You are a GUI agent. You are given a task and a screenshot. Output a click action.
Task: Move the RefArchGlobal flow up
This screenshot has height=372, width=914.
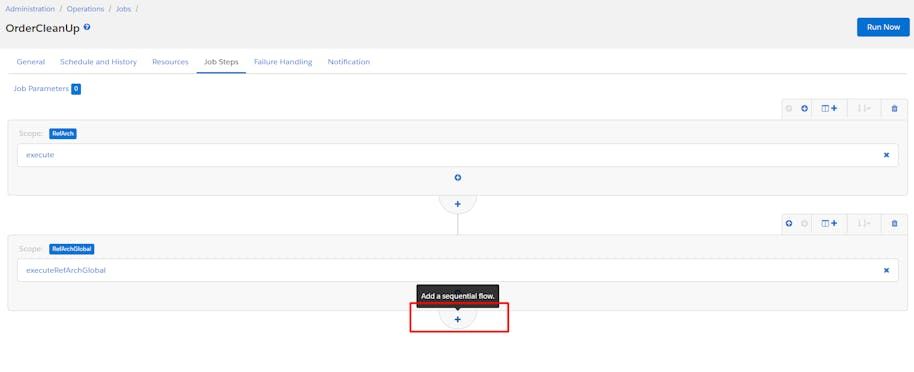click(x=789, y=223)
